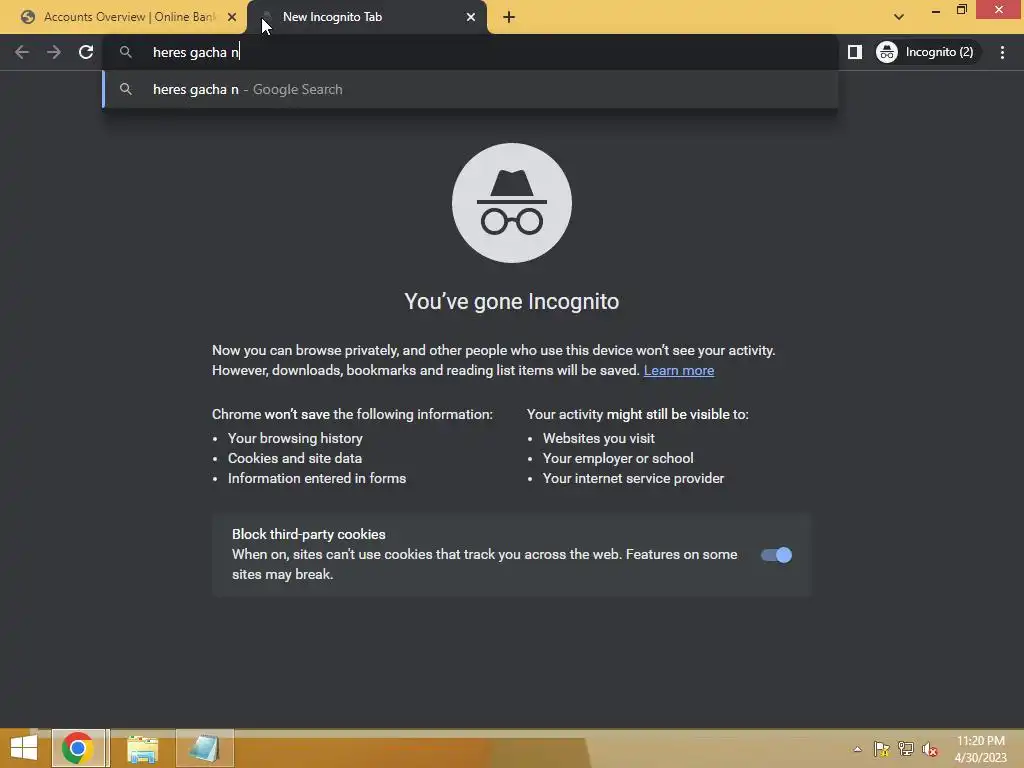Open the Learn more link
The width and height of the screenshot is (1024, 768).
[x=679, y=370]
